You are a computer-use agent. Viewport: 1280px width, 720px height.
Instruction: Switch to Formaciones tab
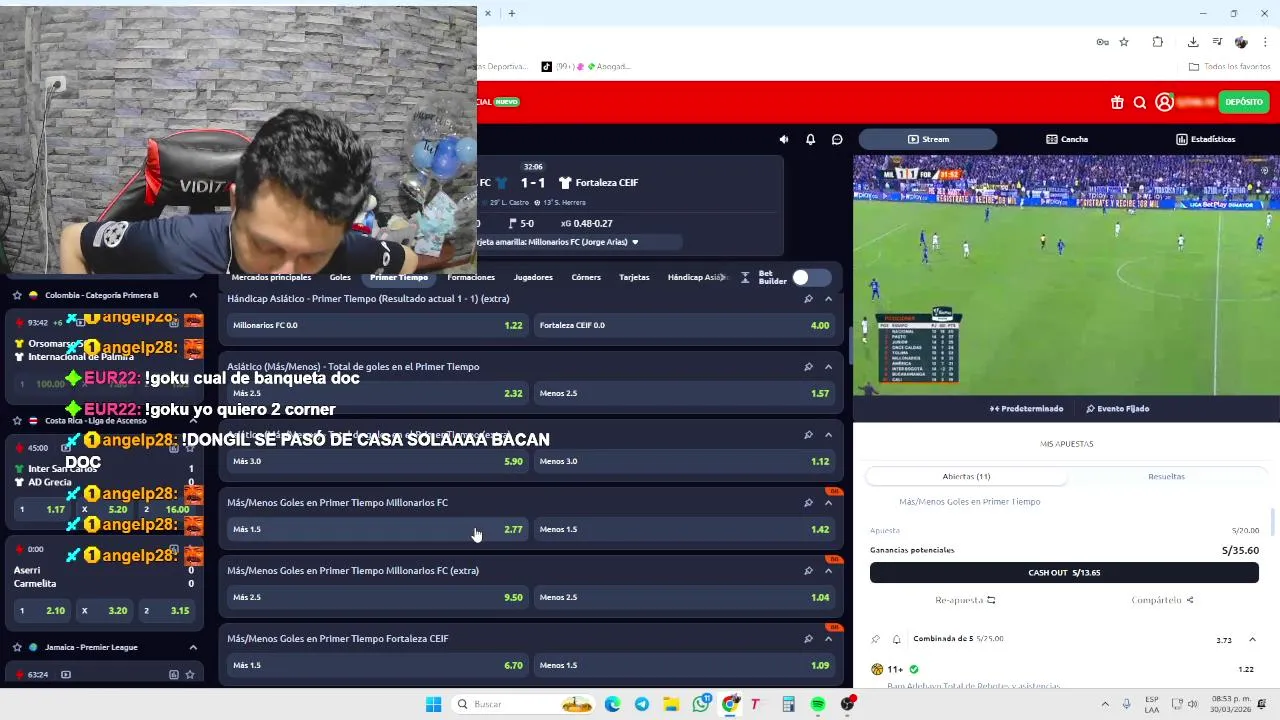pyautogui.click(x=471, y=277)
